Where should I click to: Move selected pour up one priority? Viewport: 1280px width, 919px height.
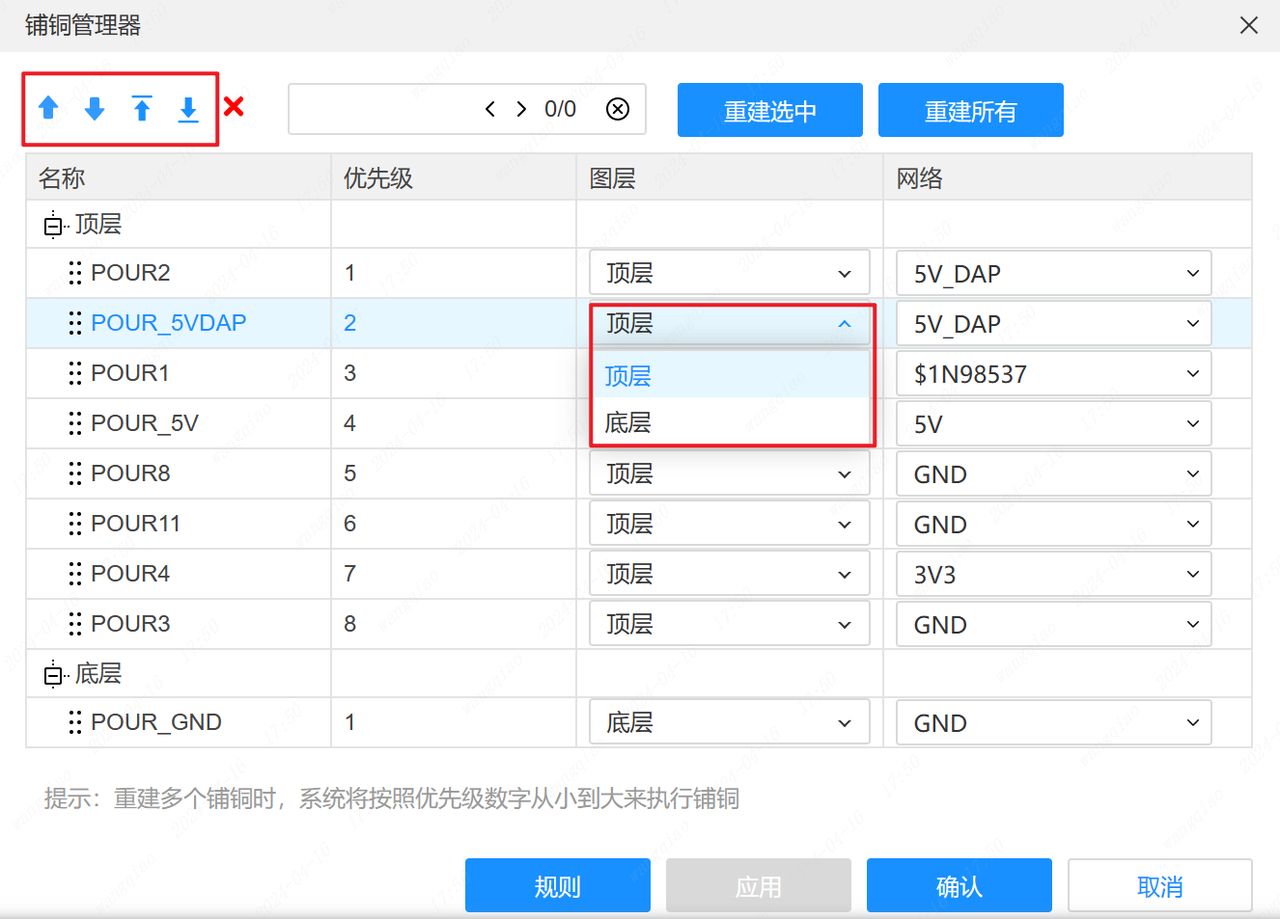(x=48, y=108)
